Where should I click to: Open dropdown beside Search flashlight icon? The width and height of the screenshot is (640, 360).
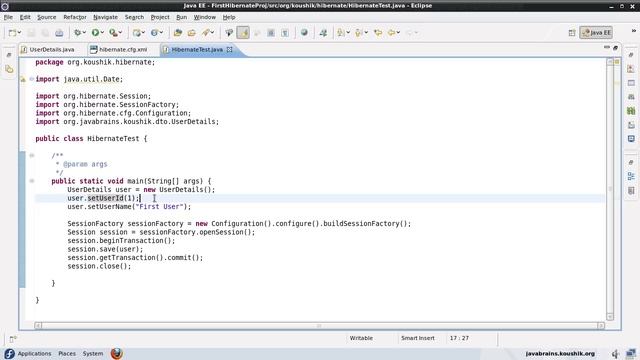pos(212,33)
